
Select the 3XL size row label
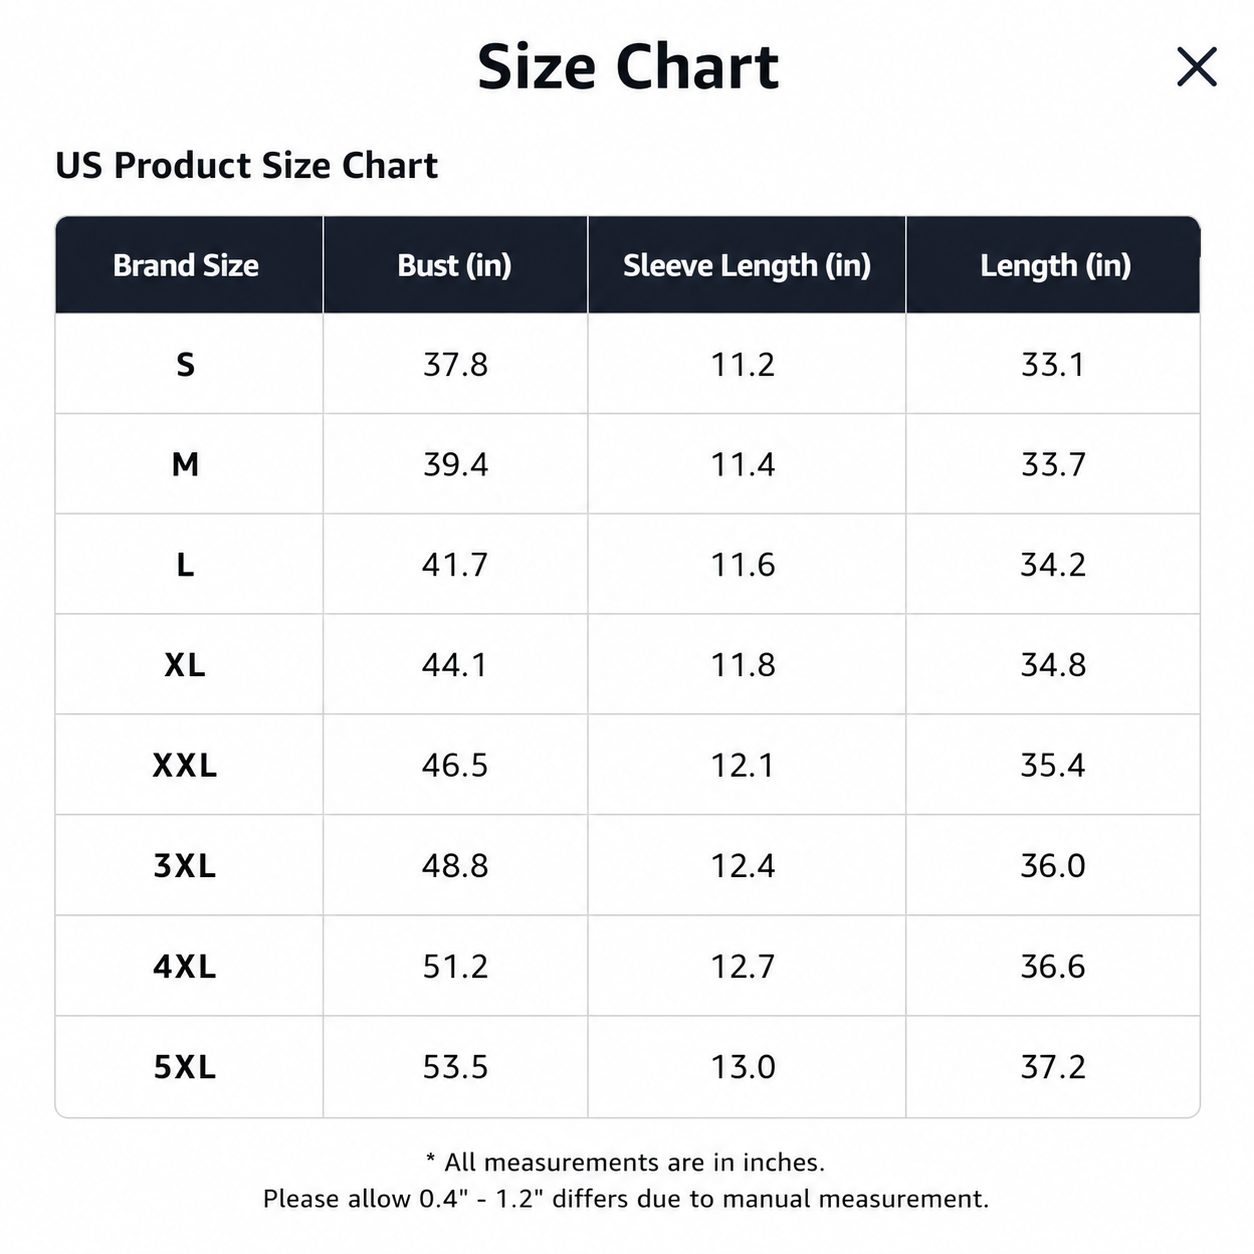(185, 865)
